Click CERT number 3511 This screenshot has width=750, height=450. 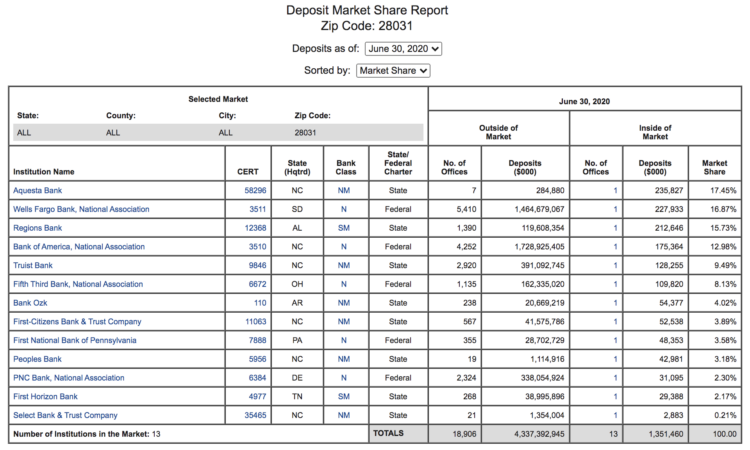pos(257,209)
